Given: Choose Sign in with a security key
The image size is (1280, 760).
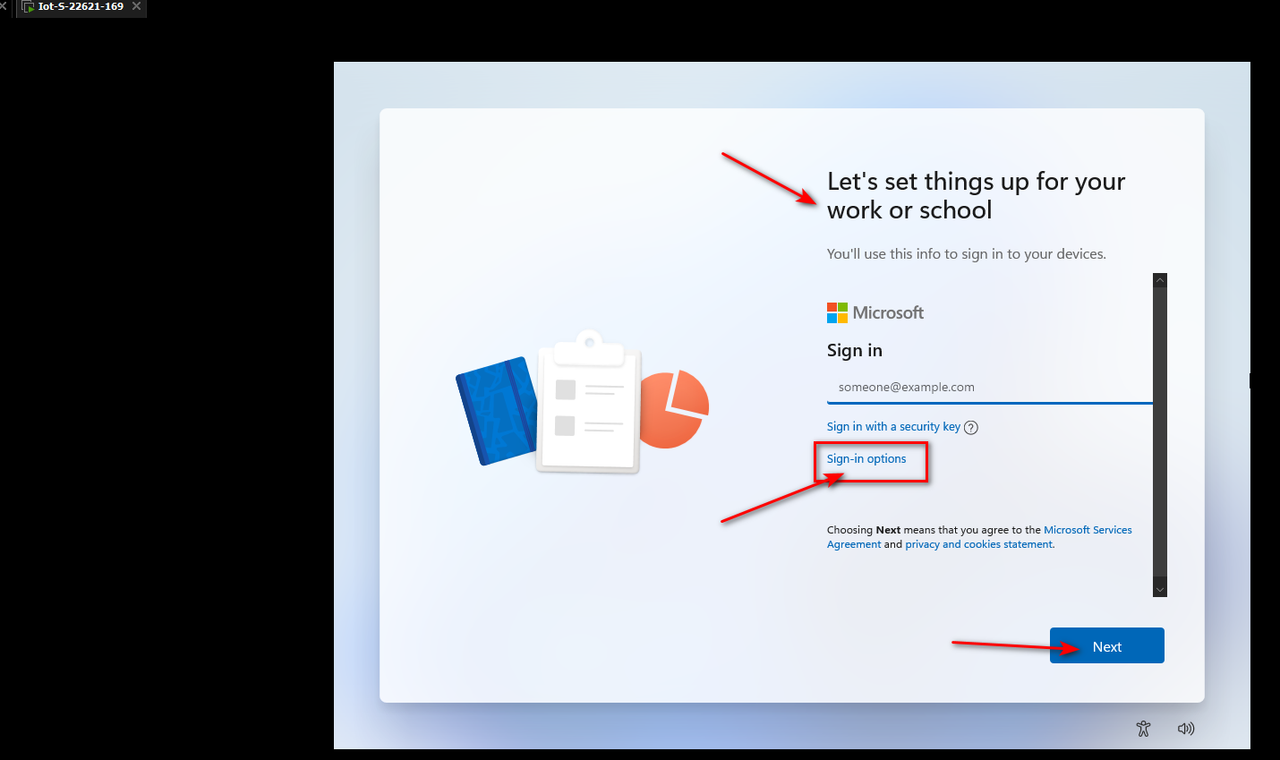Looking at the screenshot, I should tap(893, 427).
